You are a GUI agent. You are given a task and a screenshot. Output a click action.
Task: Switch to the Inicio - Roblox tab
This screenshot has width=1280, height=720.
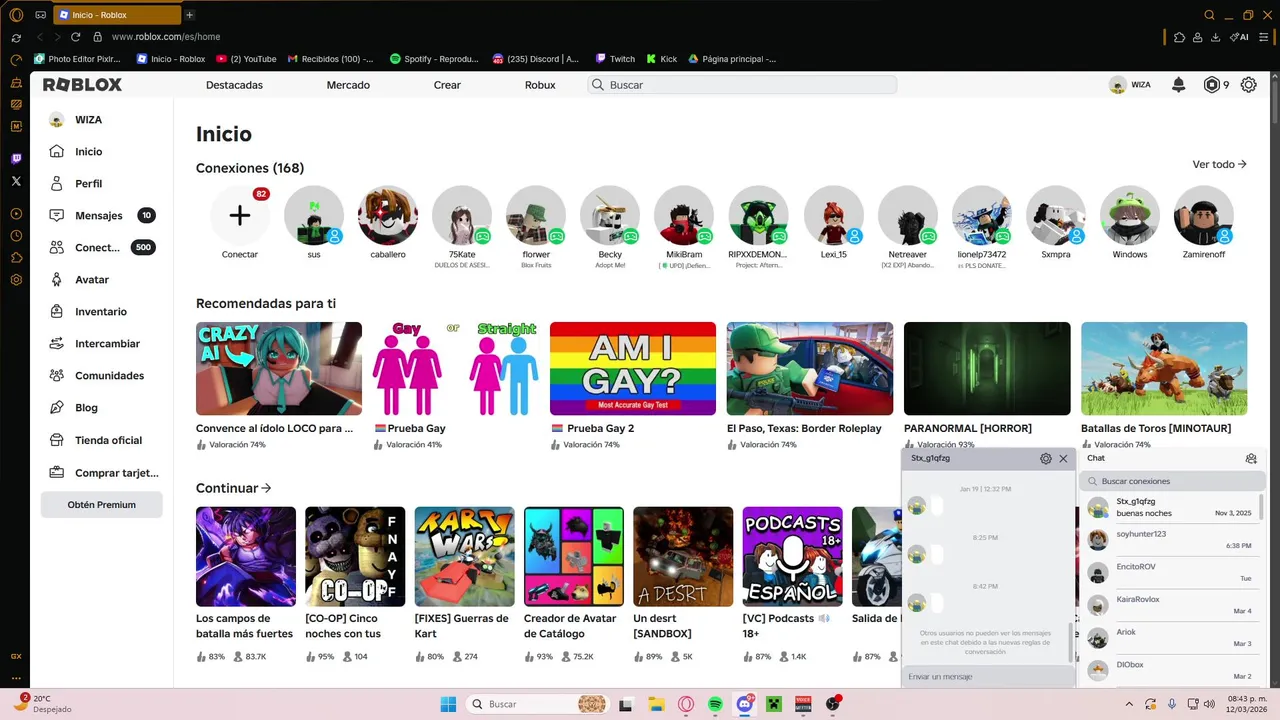pyautogui.click(x=115, y=15)
